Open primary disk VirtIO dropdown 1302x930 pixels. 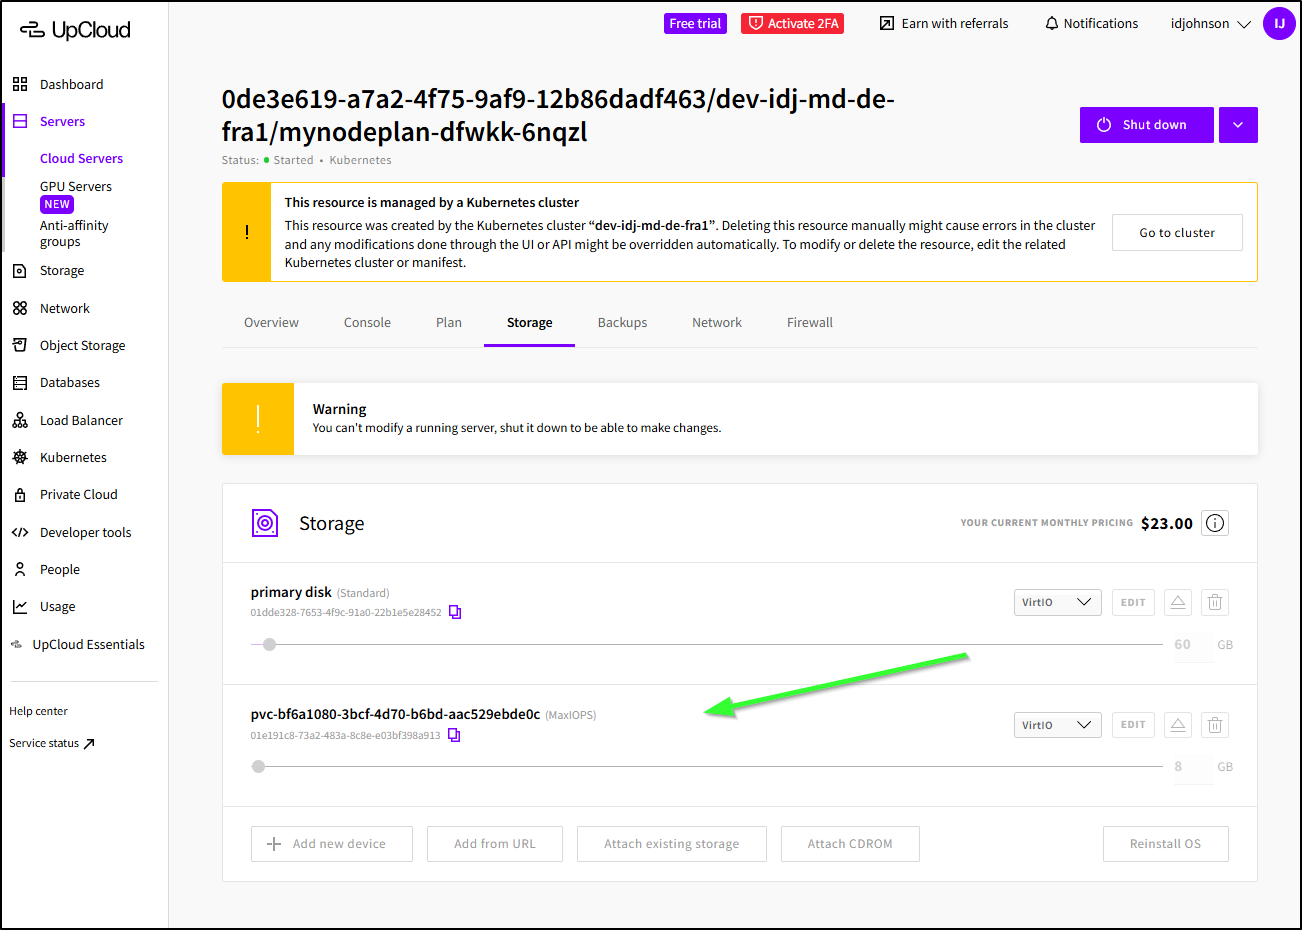[1057, 602]
